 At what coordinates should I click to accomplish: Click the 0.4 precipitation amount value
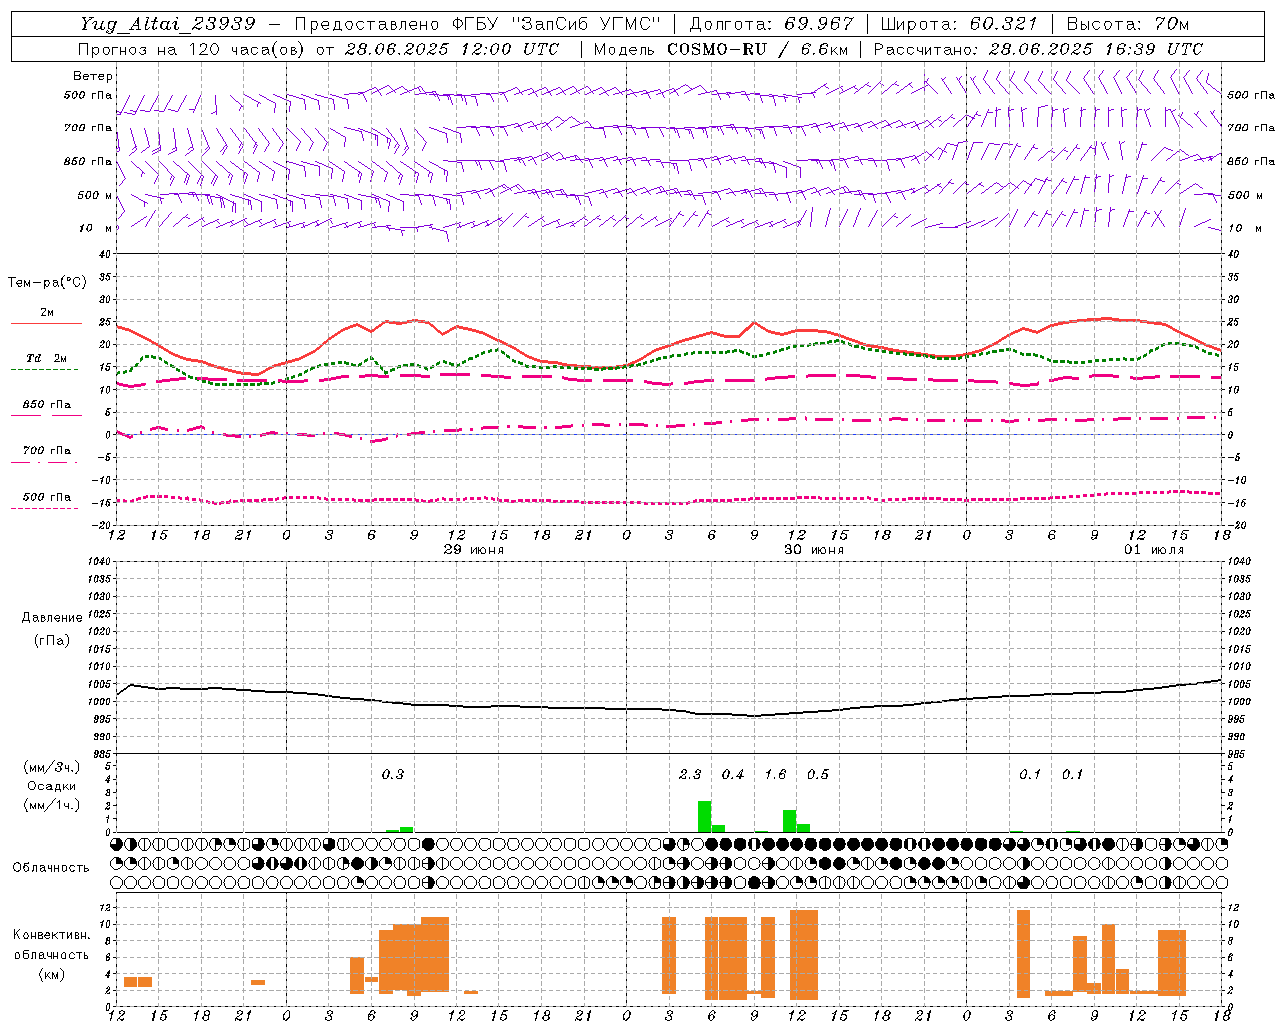coord(733,774)
